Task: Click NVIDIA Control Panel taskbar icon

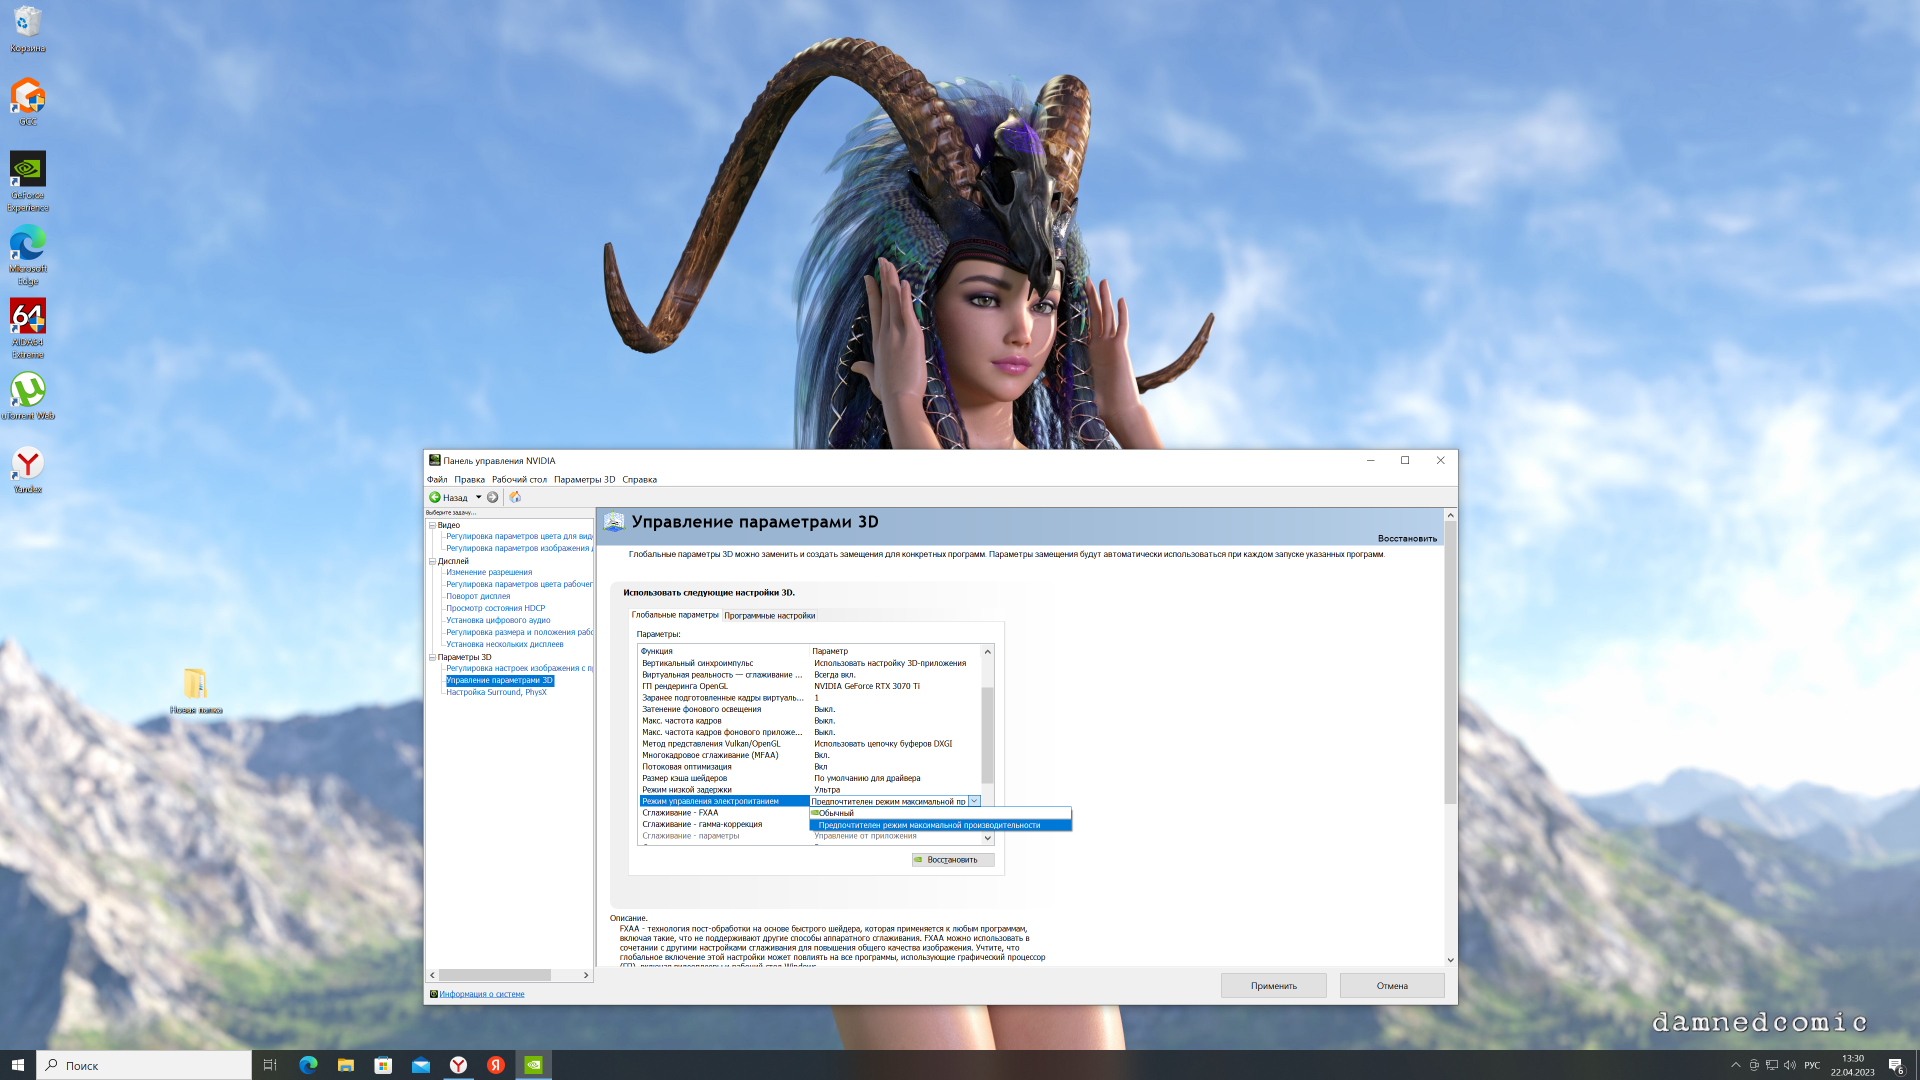Action: click(534, 1065)
